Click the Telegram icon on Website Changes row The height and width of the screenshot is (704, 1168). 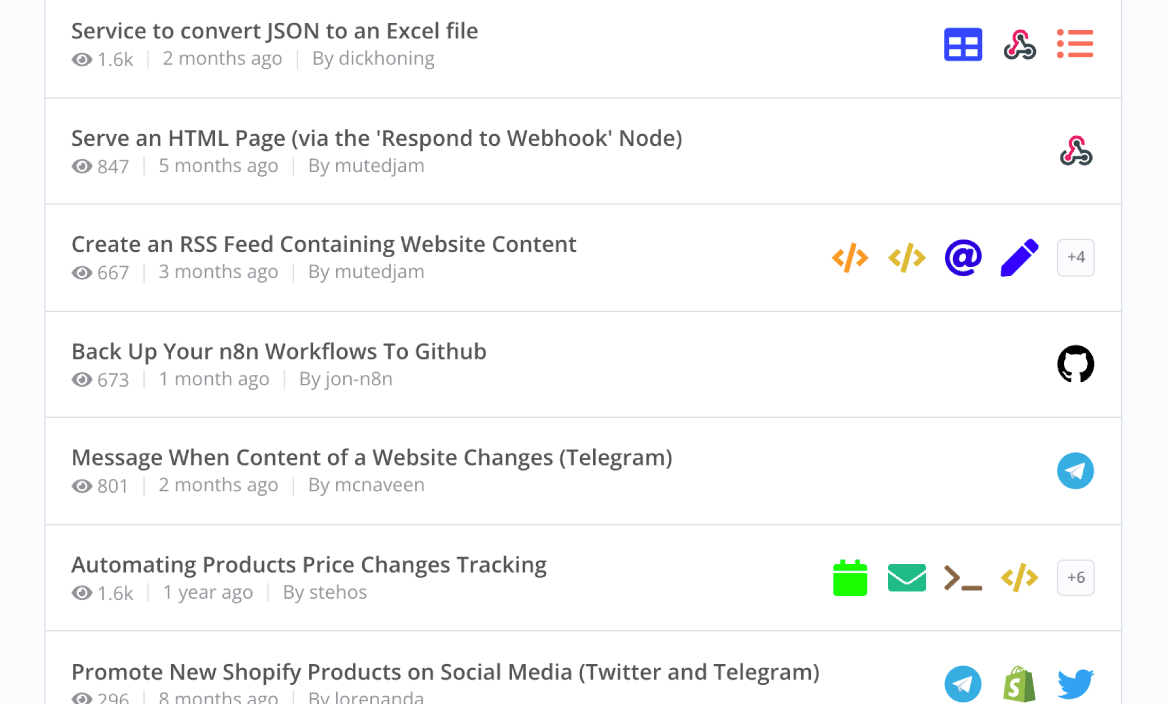pyautogui.click(x=1076, y=471)
